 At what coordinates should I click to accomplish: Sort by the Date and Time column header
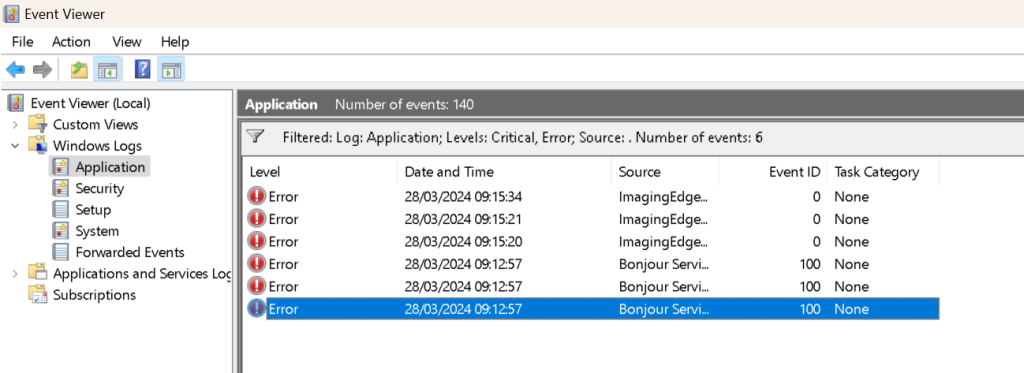(x=505, y=172)
